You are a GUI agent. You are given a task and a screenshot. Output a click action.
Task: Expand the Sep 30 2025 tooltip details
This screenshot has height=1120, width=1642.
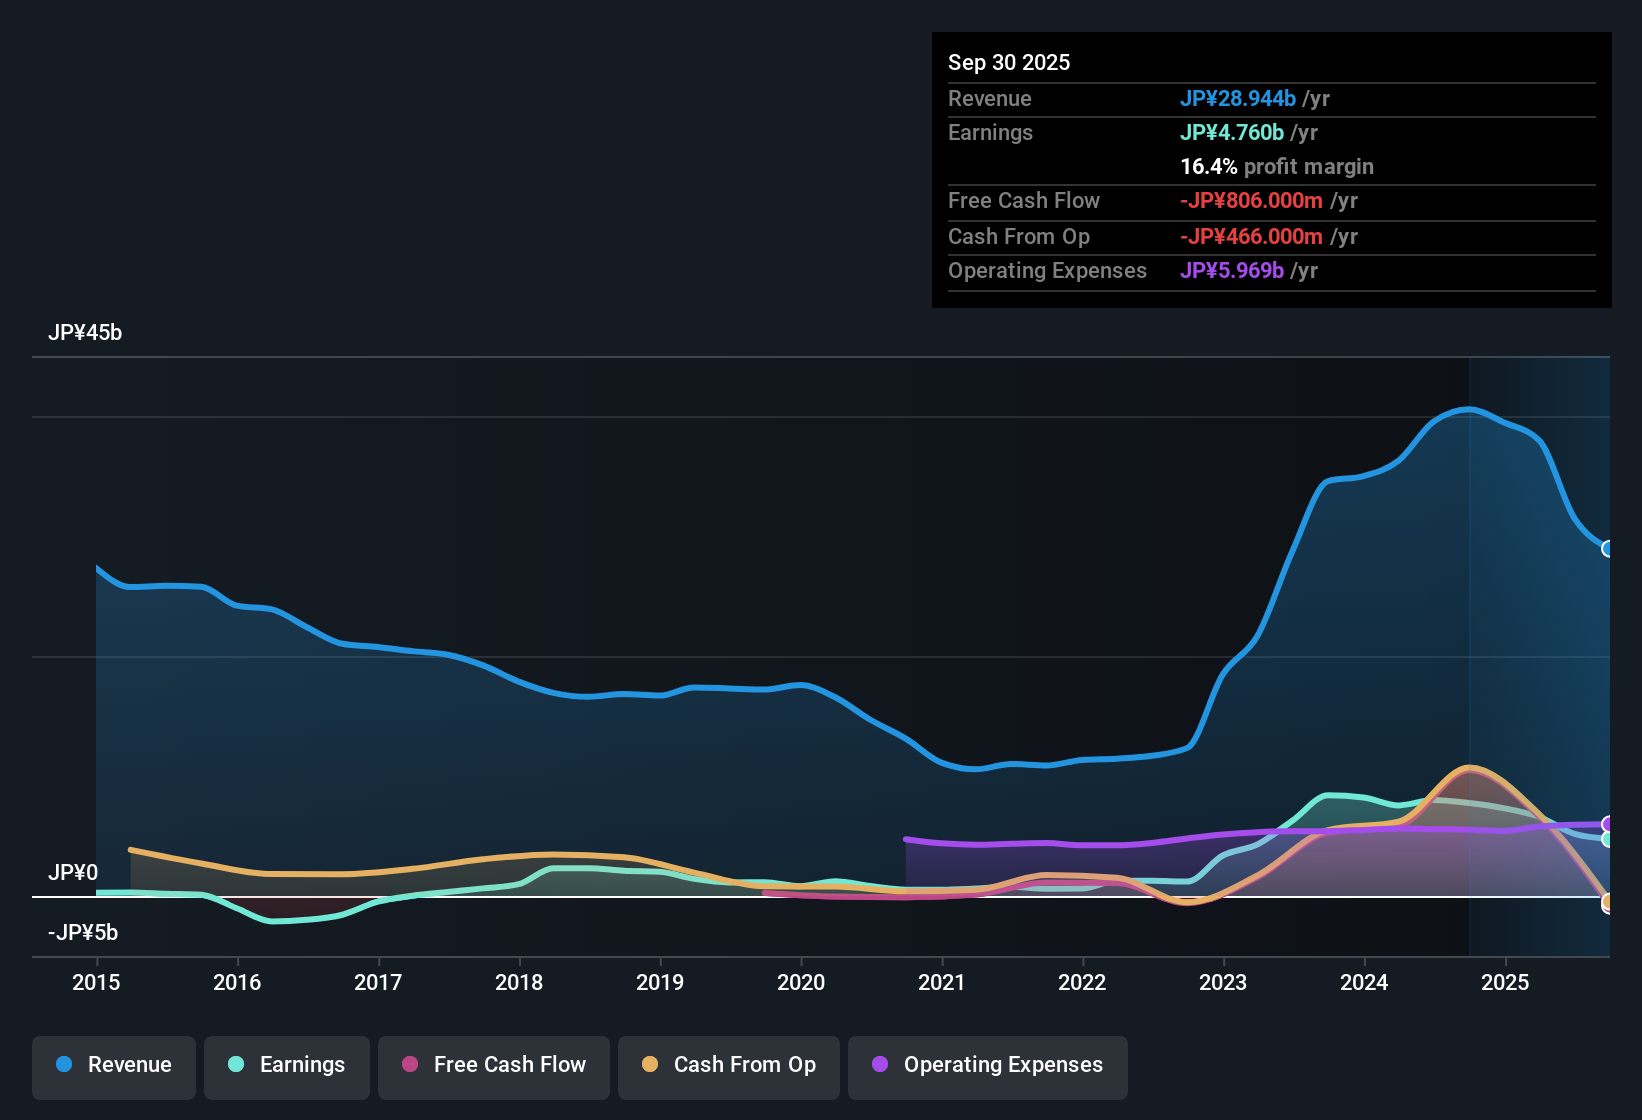point(1009,62)
